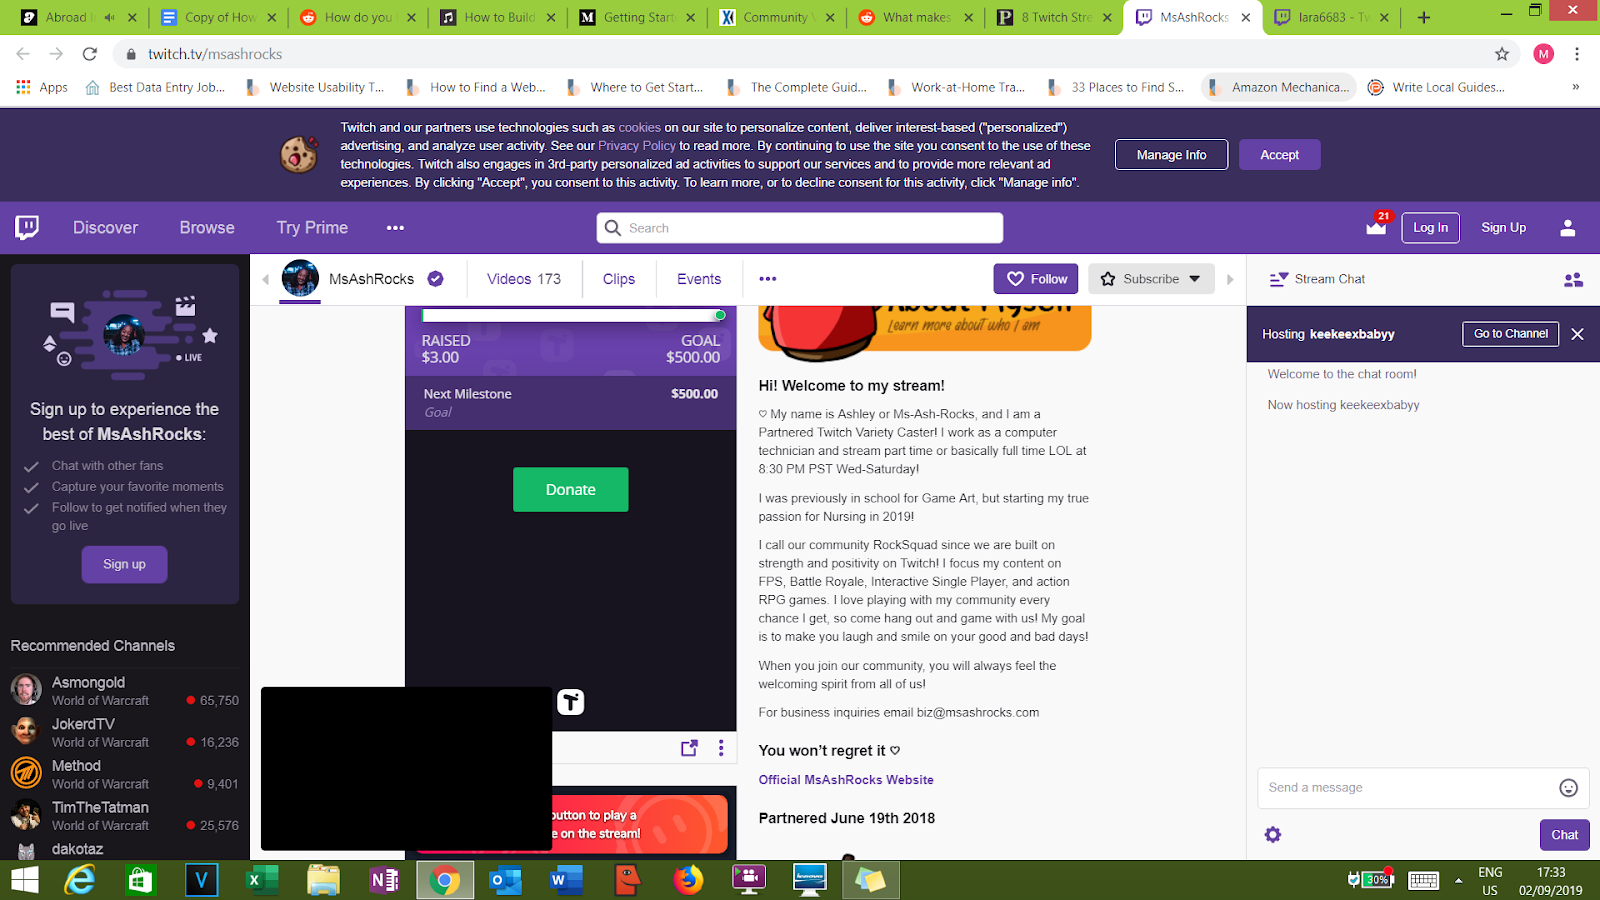The width and height of the screenshot is (1600, 900).
Task: Click the donation goal progress bar
Action: coord(574,315)
